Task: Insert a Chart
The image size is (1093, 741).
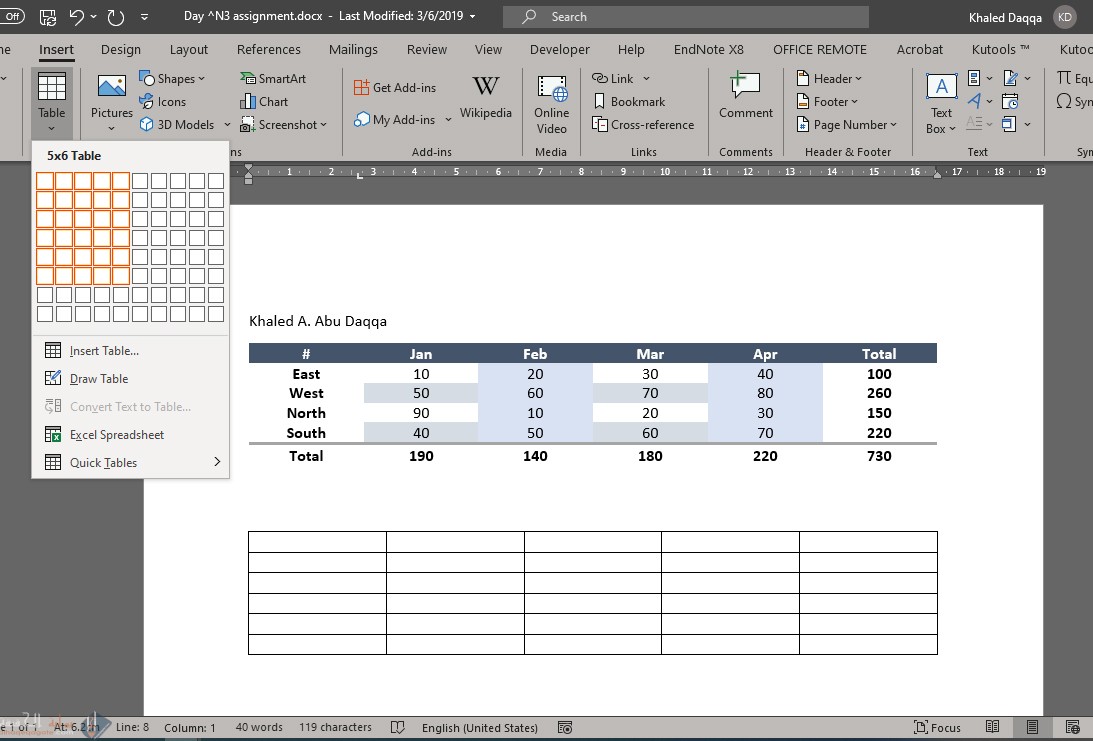Action: click(x=264, y=101)
